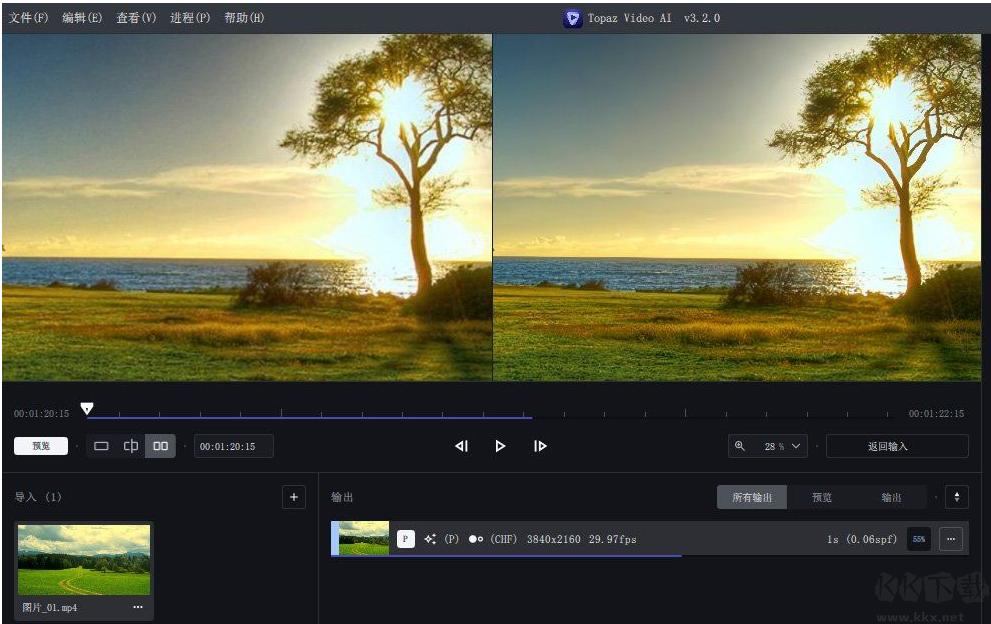This screenshot has width=991, height=624.
Task: Click the timeline playhead marker
Action: coord(87,408)
